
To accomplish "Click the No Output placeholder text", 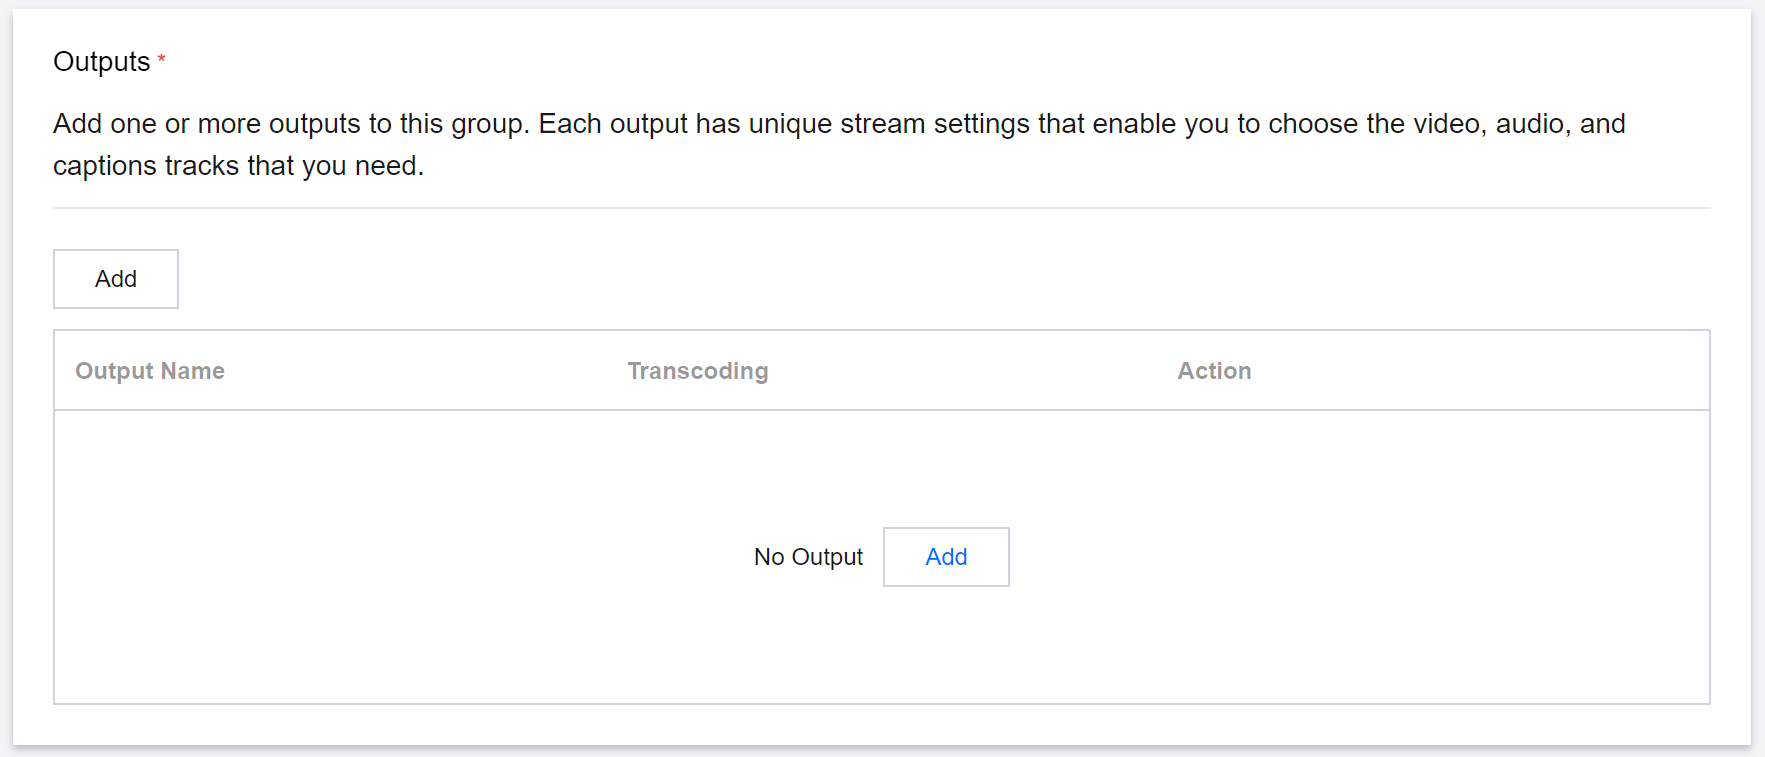I will pyautogui.click(x=808, y=557).
